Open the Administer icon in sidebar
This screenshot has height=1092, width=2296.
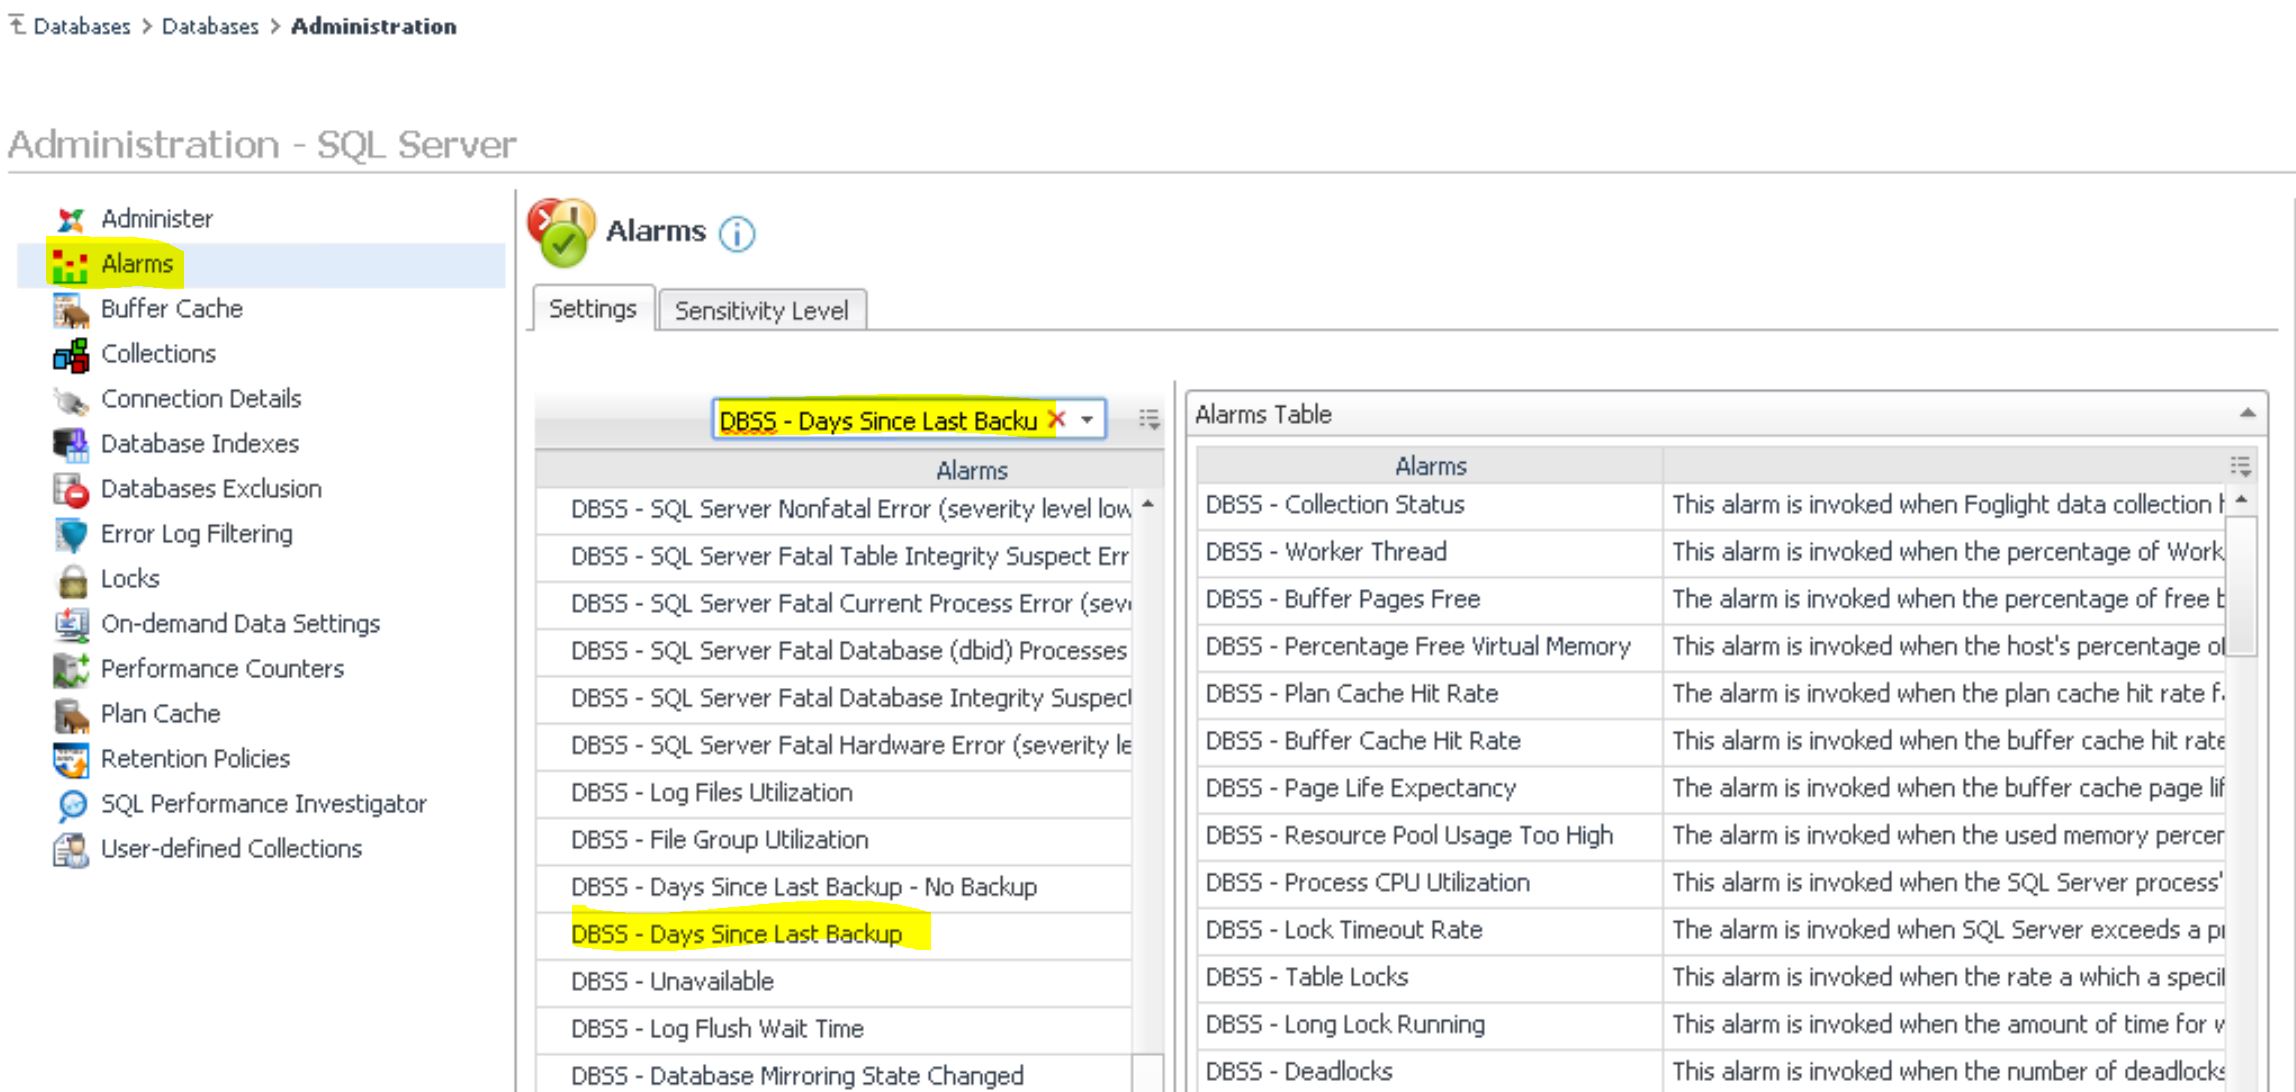coord(71,219)
